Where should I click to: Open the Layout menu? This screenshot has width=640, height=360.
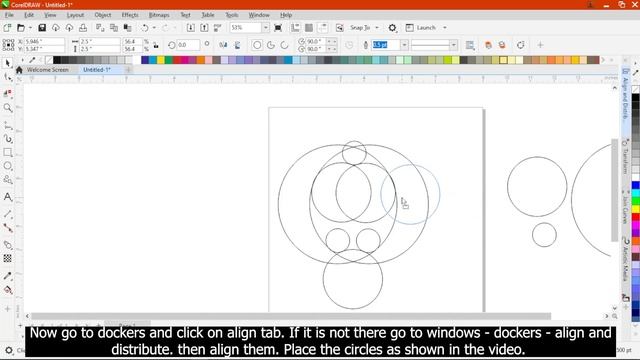[x=75, y=15]
